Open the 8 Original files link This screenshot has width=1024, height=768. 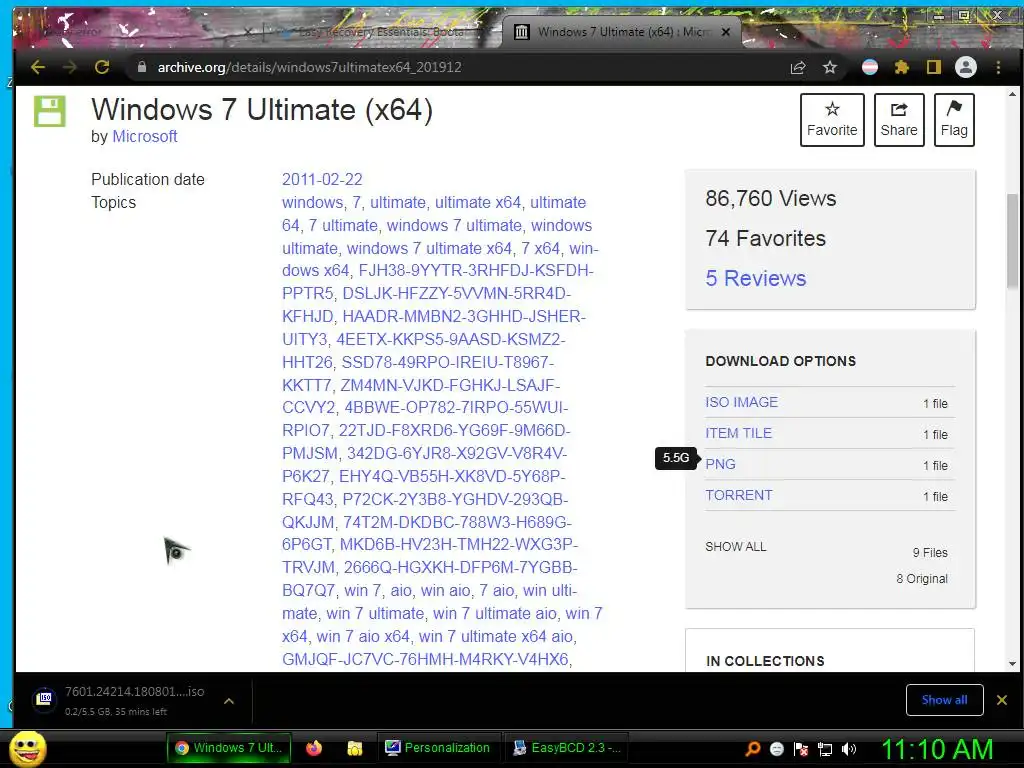pos(921,579)
